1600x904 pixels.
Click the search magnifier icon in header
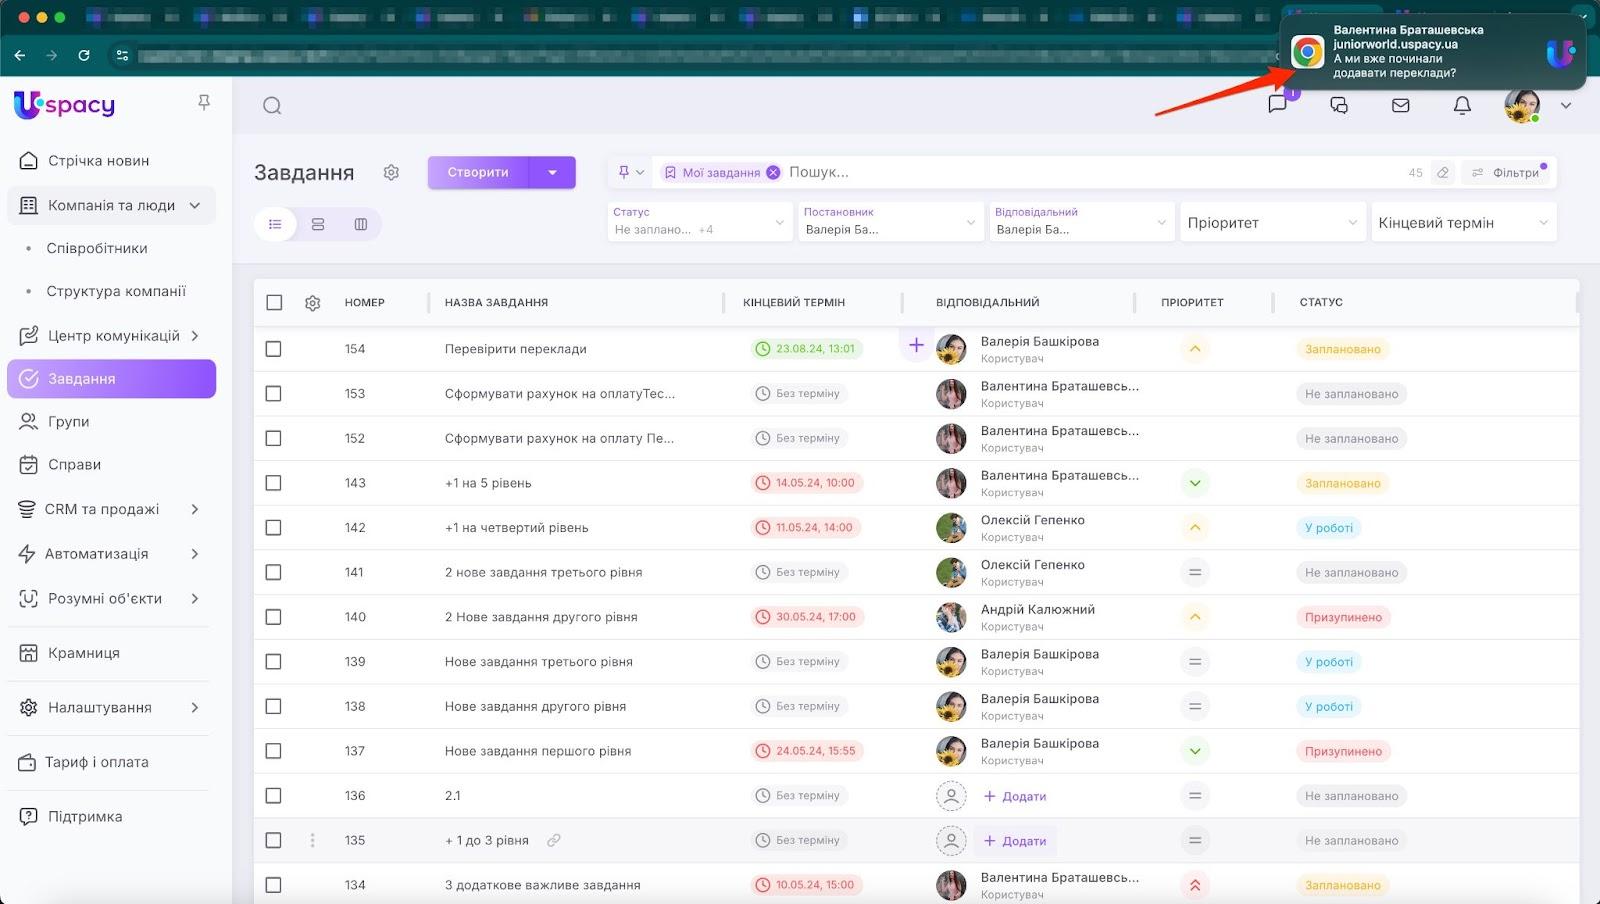[x=272, y=106]
